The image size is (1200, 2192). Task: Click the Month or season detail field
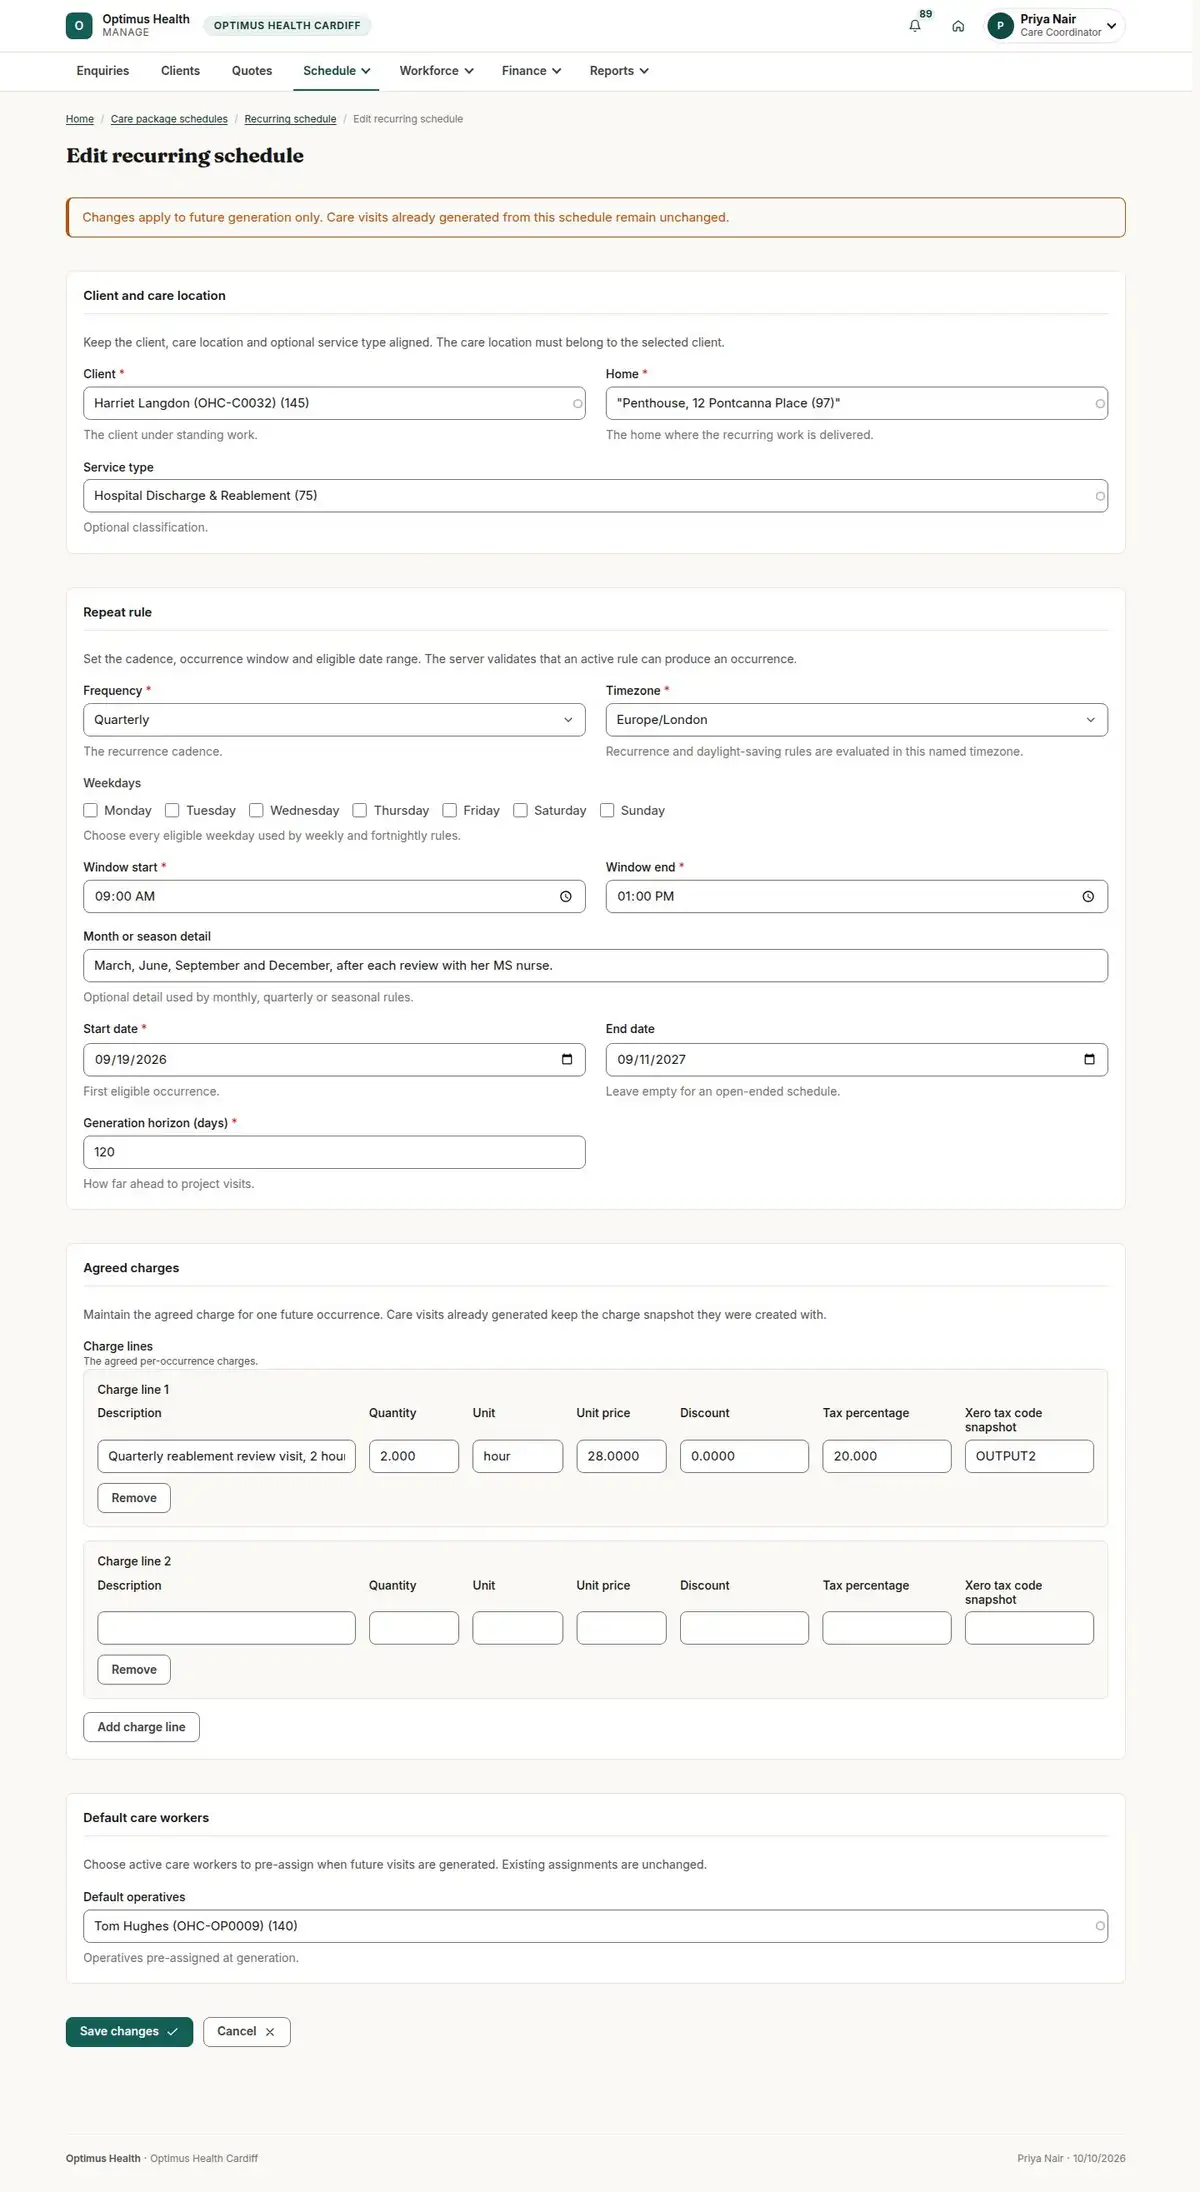pyautogui.click(x=595, y=966)
